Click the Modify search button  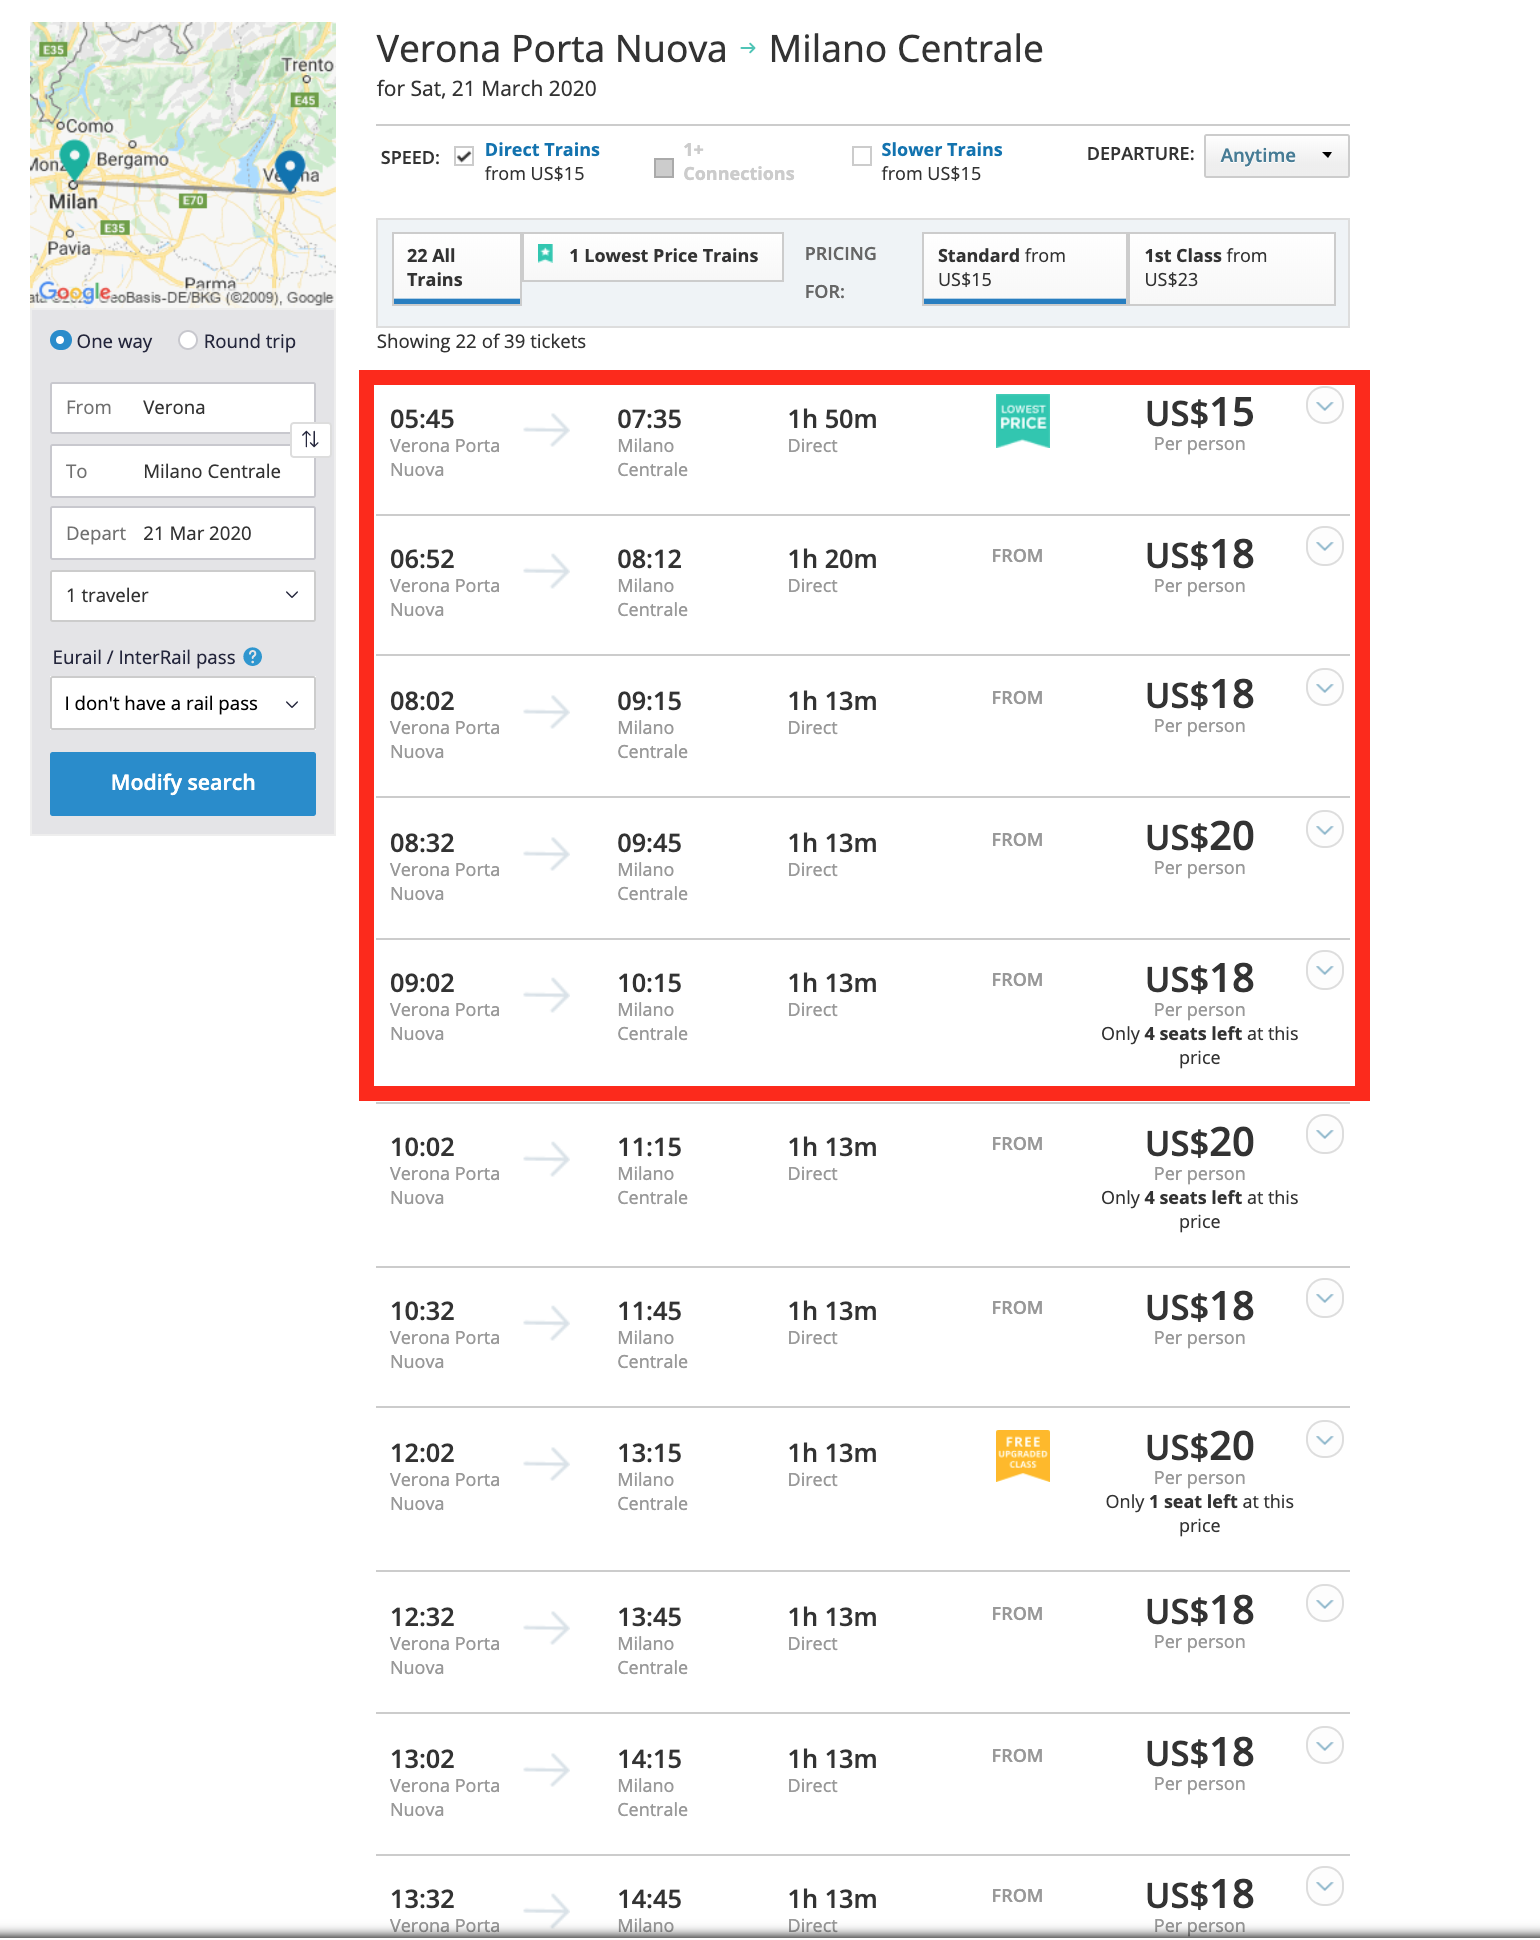183,783
